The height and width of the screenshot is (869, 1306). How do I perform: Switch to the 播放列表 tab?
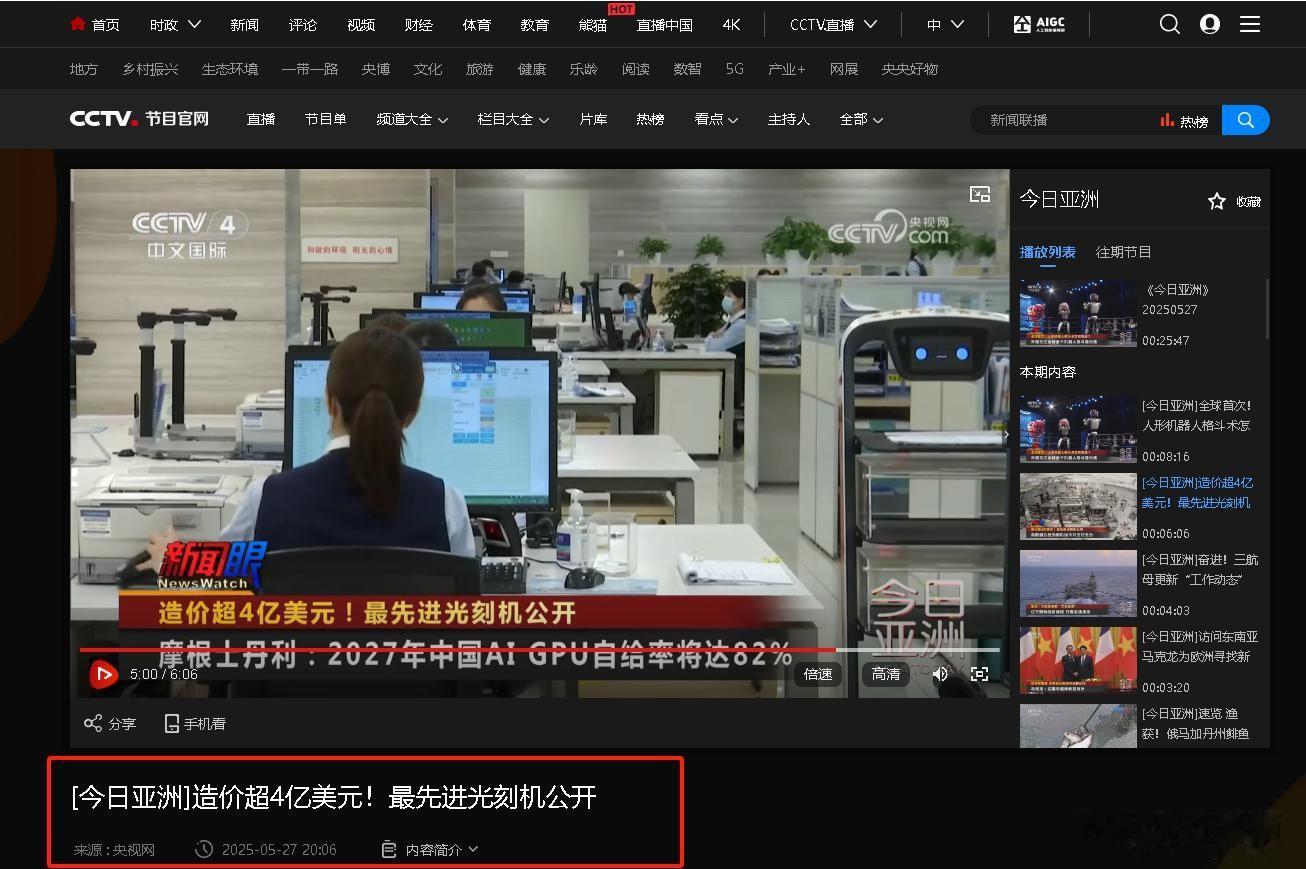(1048, 252)
